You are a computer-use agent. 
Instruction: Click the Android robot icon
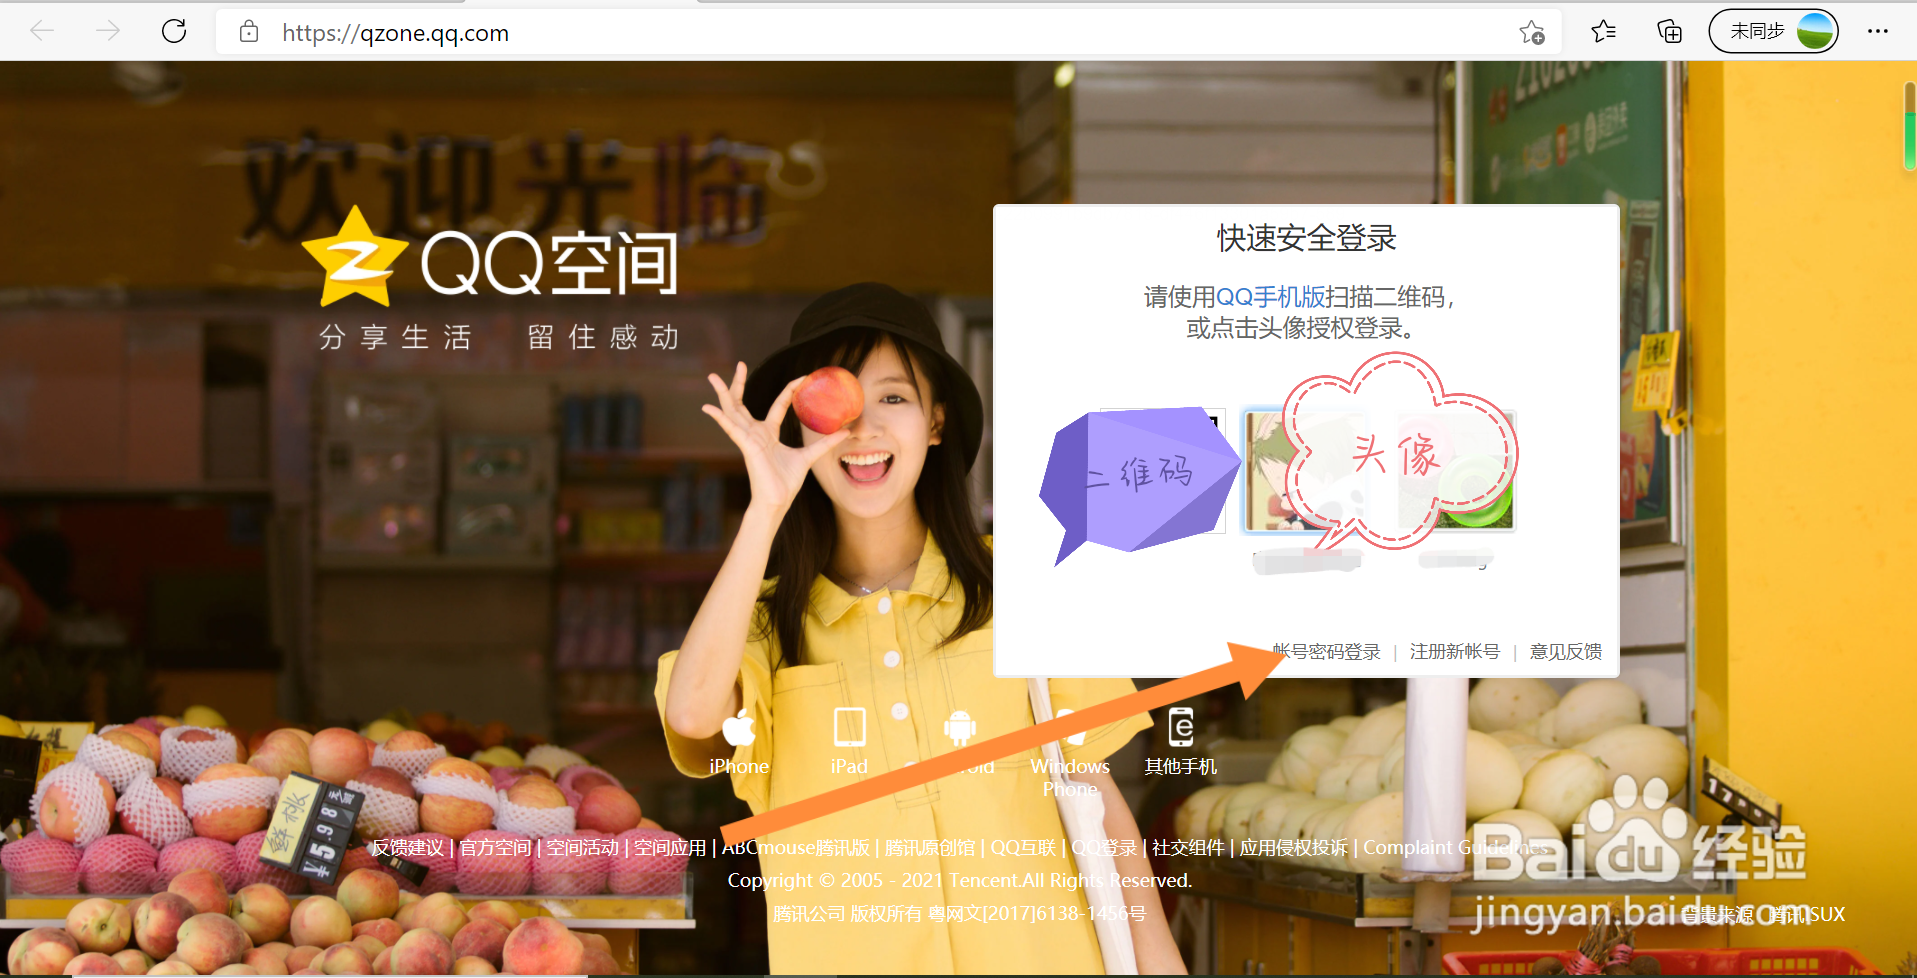960,727
